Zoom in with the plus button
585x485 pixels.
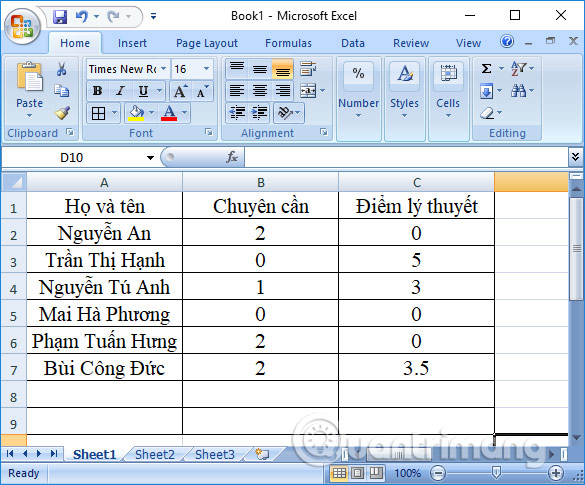click(x=556, y=473)
